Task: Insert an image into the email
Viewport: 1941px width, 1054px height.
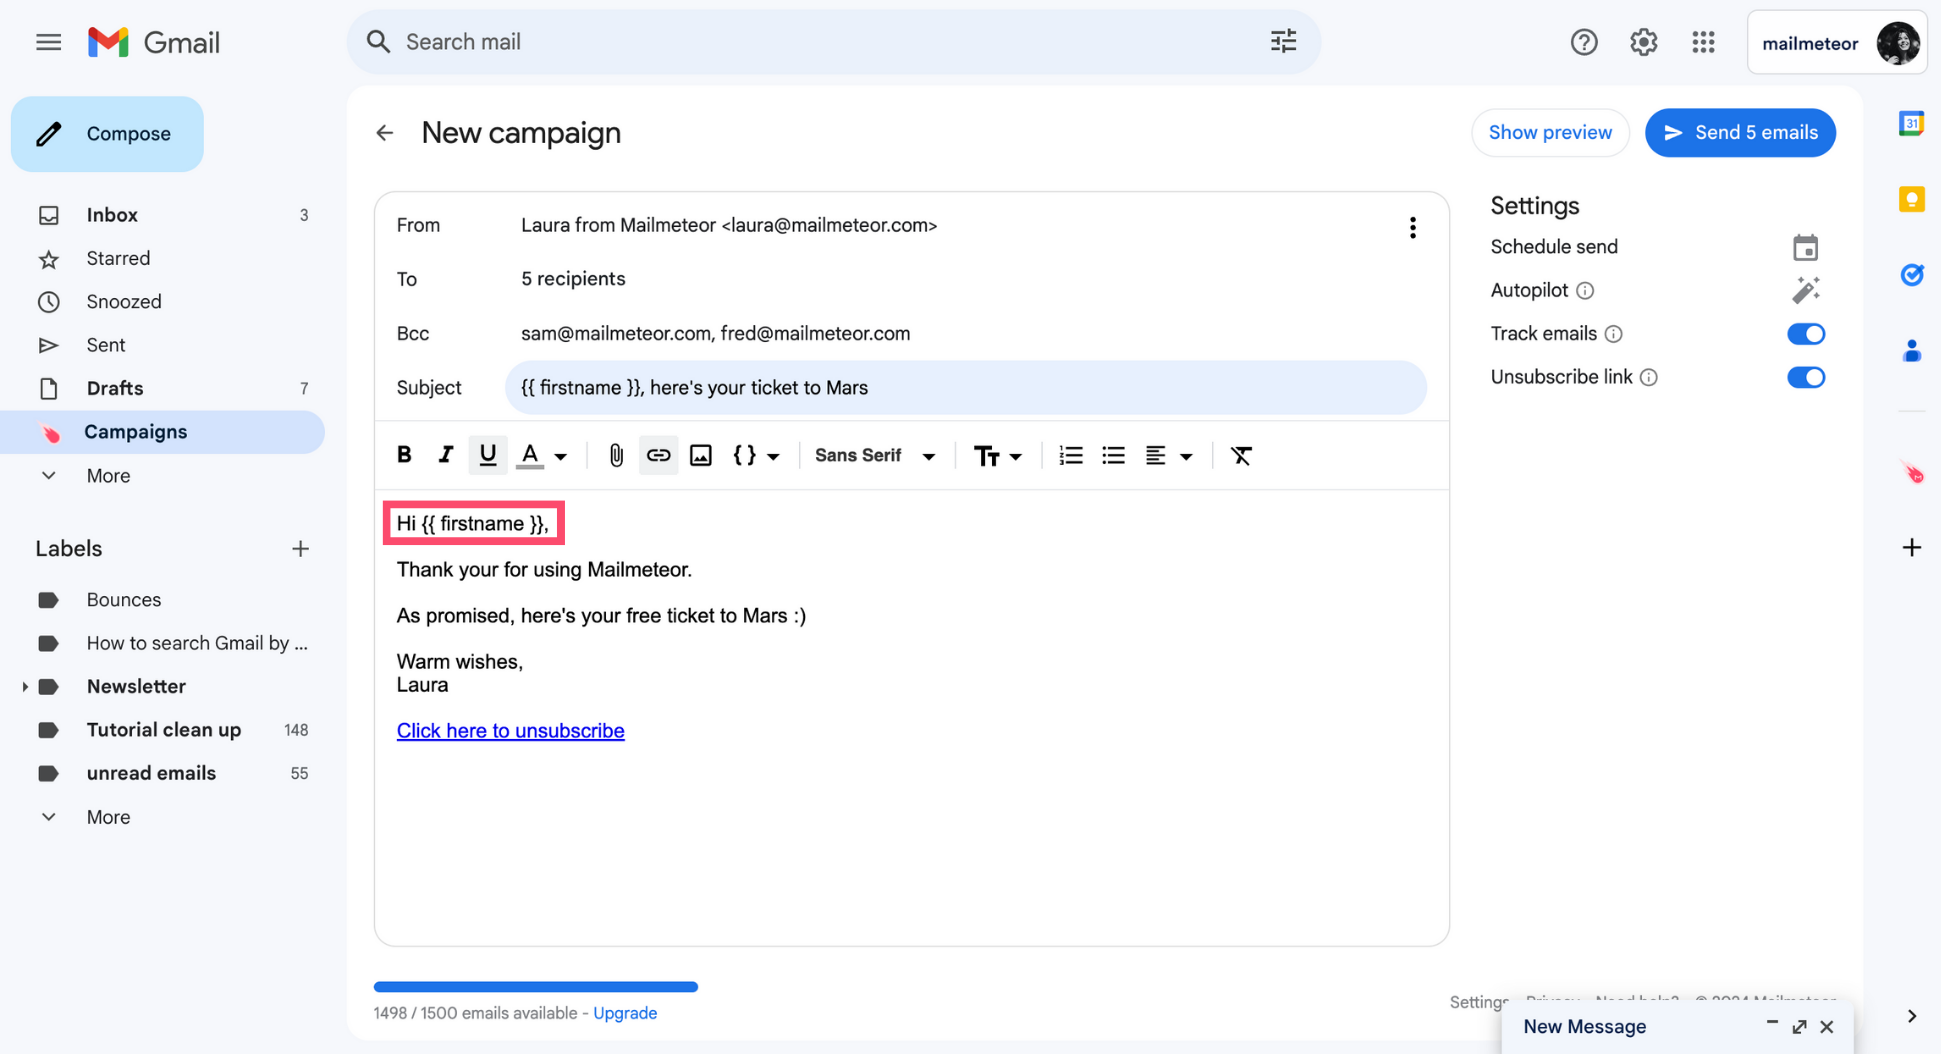Action: [700, 455]
